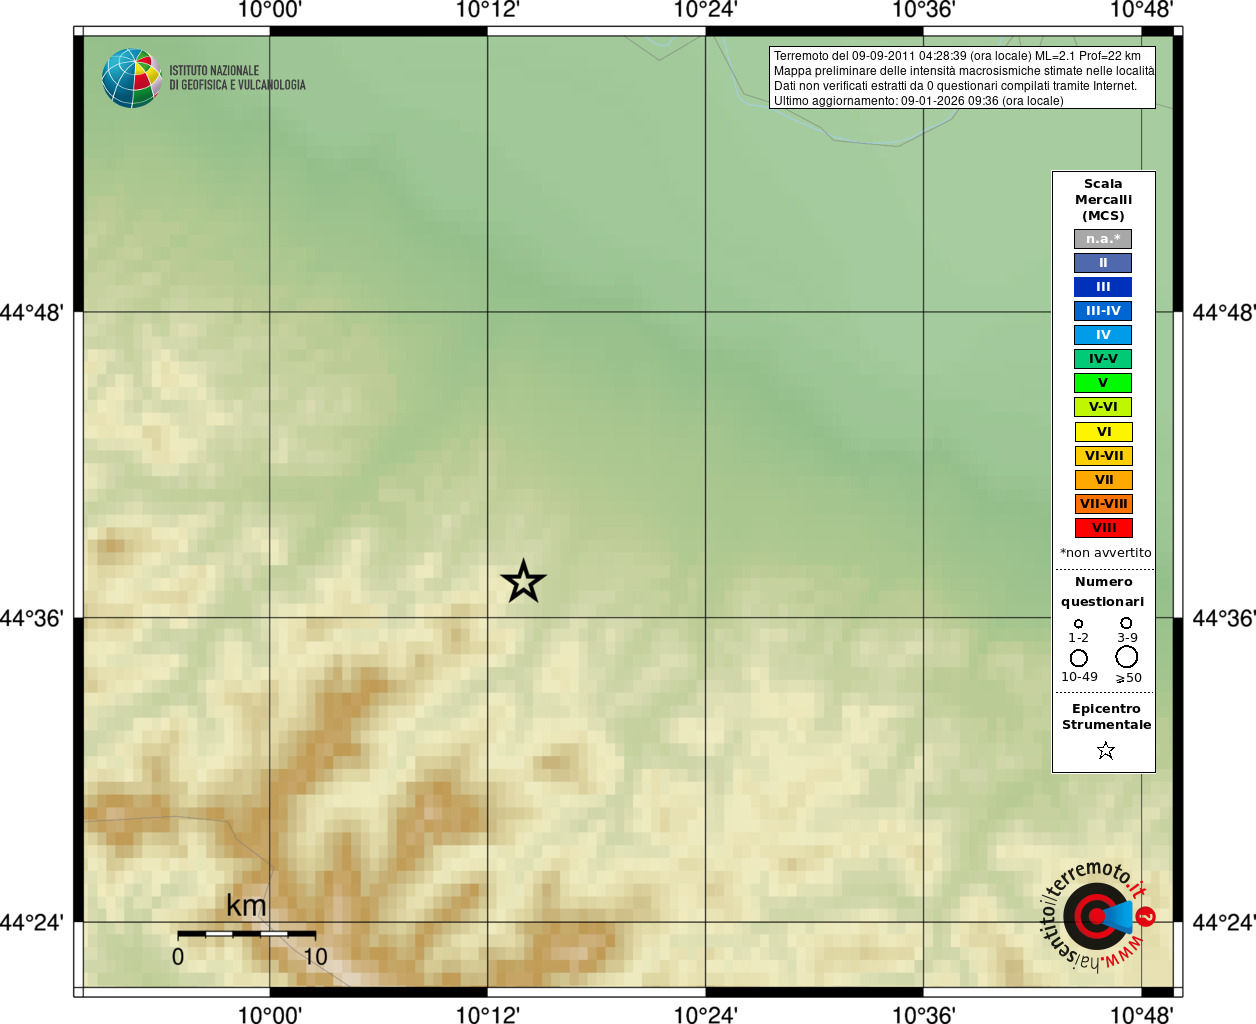Viewport: 1256px width, 1024px height.
Task: Click the 10-49 questionnaires circle symbol
Action: coord(1078,658)
